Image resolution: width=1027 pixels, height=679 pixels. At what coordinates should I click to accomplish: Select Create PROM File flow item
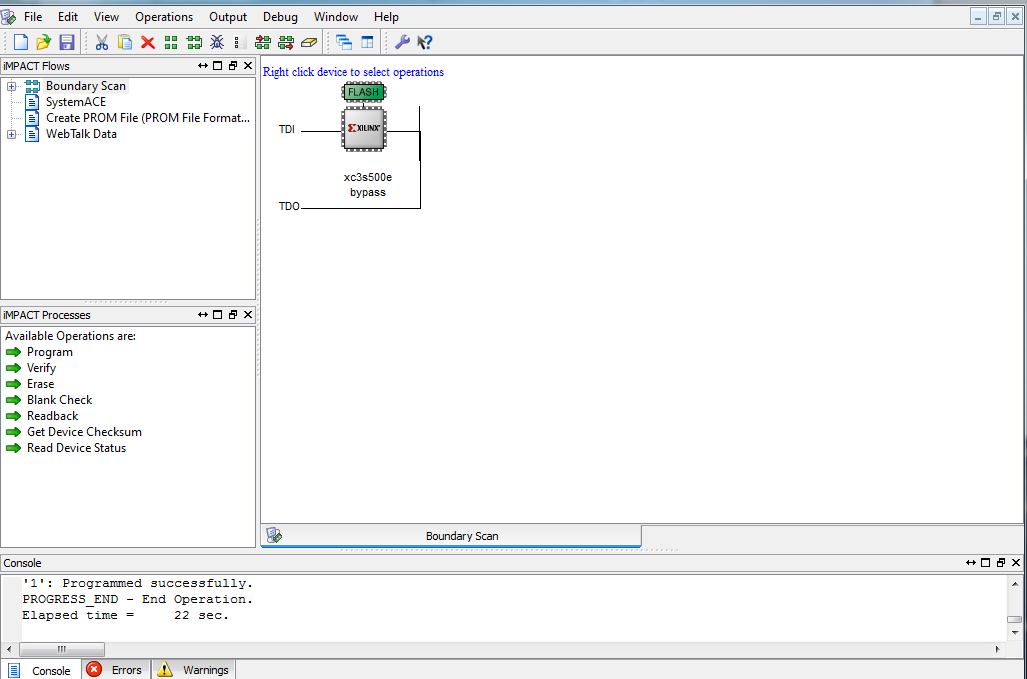[x=148, y=118]
